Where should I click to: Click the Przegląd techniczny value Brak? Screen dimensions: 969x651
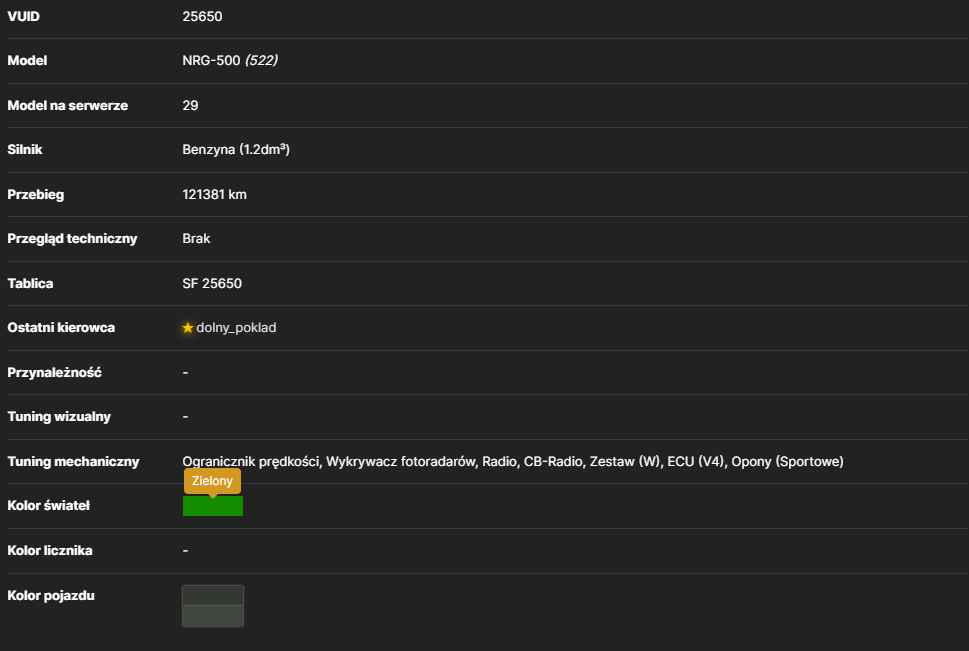196,239
